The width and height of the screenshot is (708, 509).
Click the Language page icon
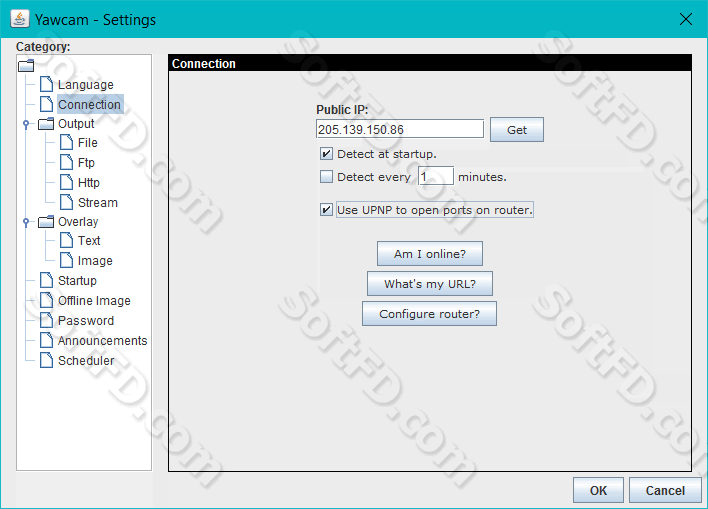47,84
